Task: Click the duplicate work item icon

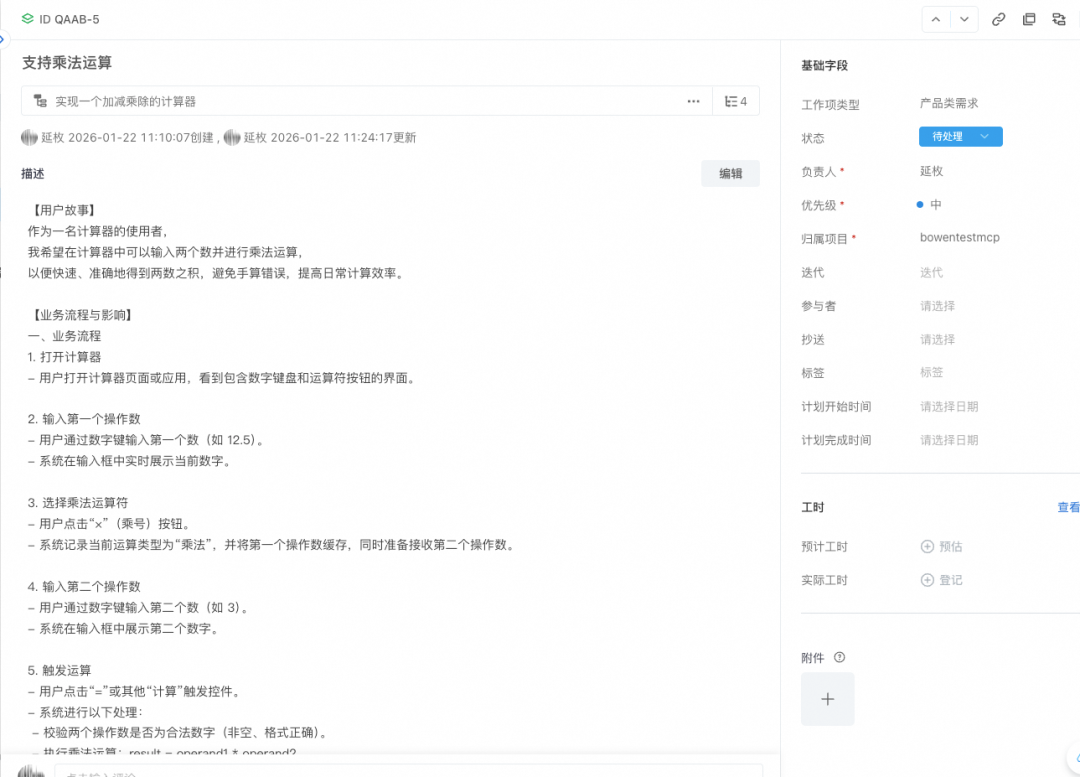Action: [x=1029, y=19]
